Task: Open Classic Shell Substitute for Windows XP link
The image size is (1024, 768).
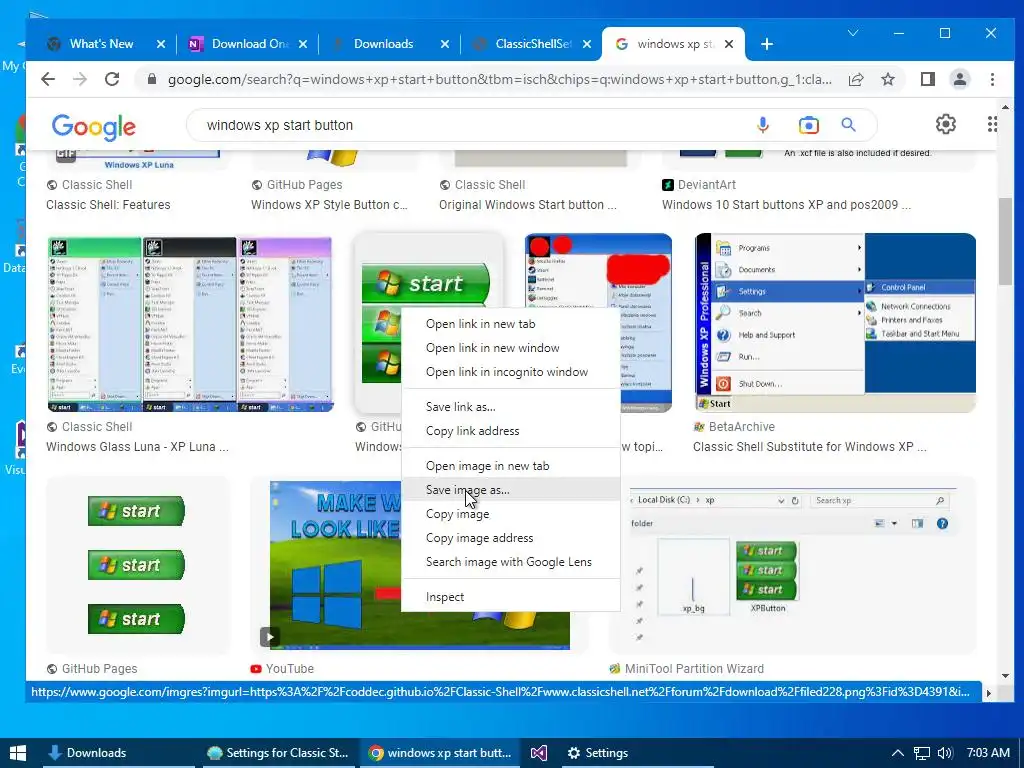Action: click(x=810, y=447)
